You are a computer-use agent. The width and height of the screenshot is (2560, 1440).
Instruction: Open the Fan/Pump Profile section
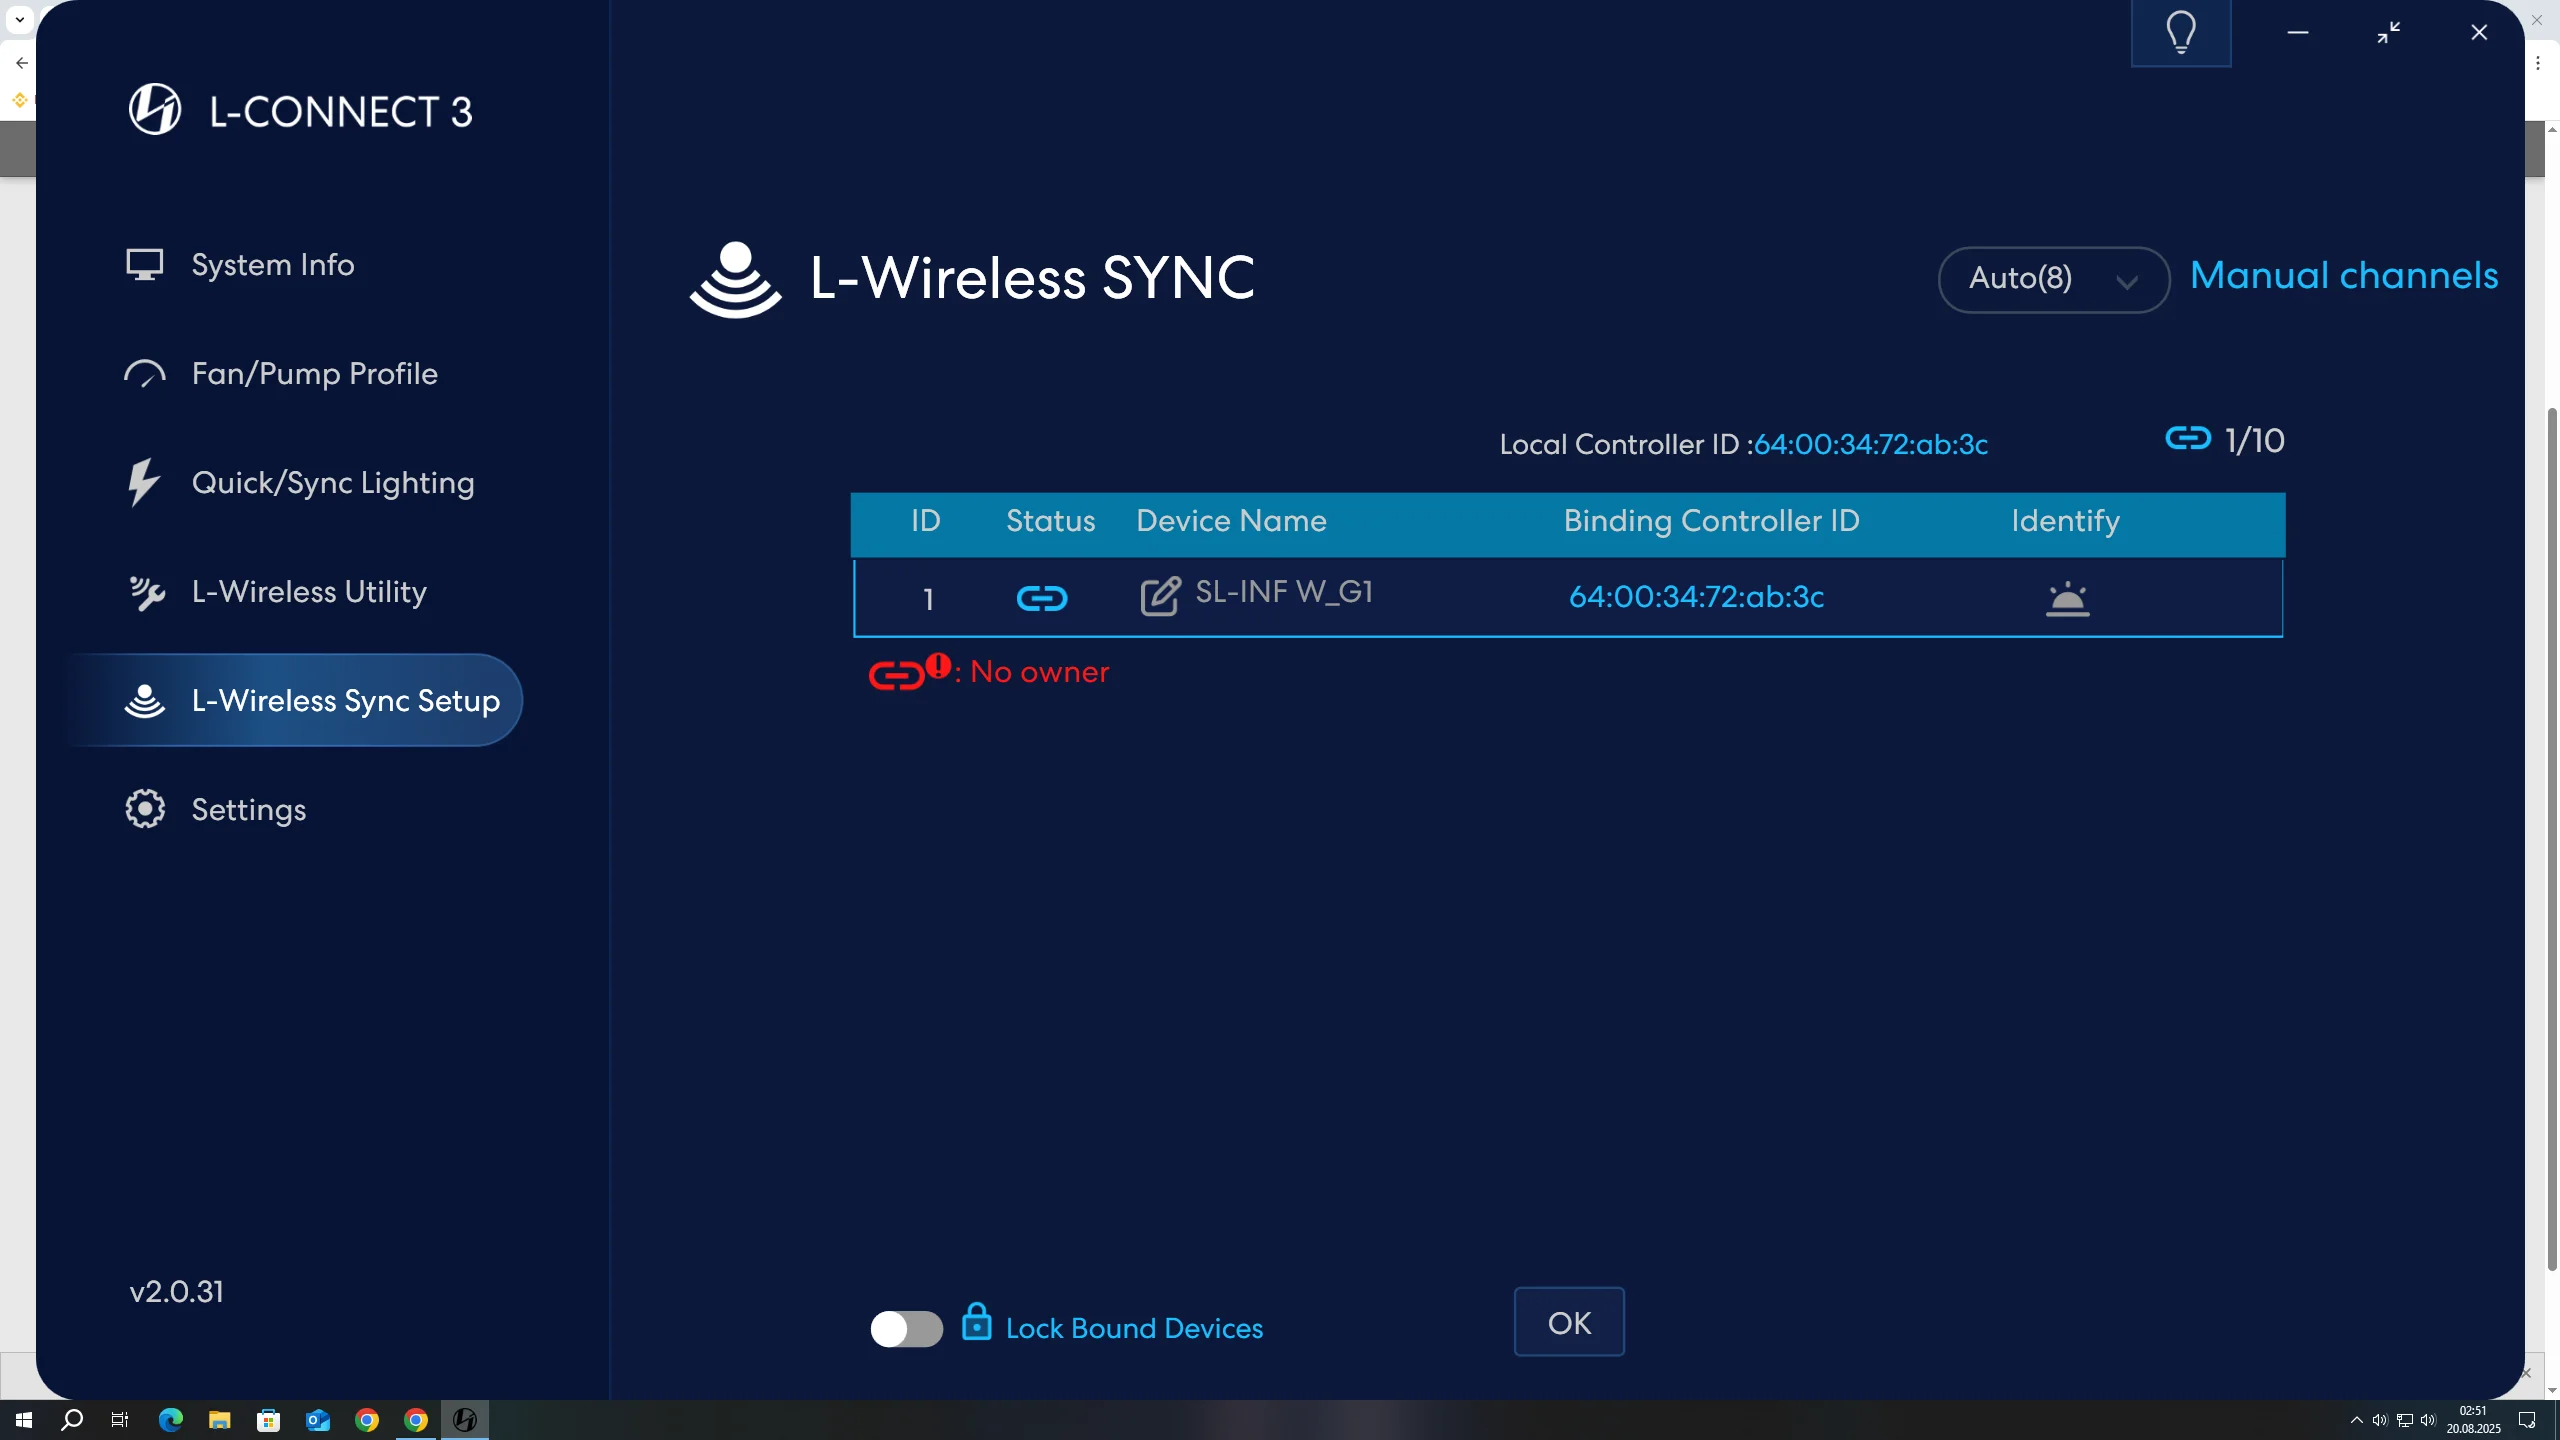tap(314, 374)
